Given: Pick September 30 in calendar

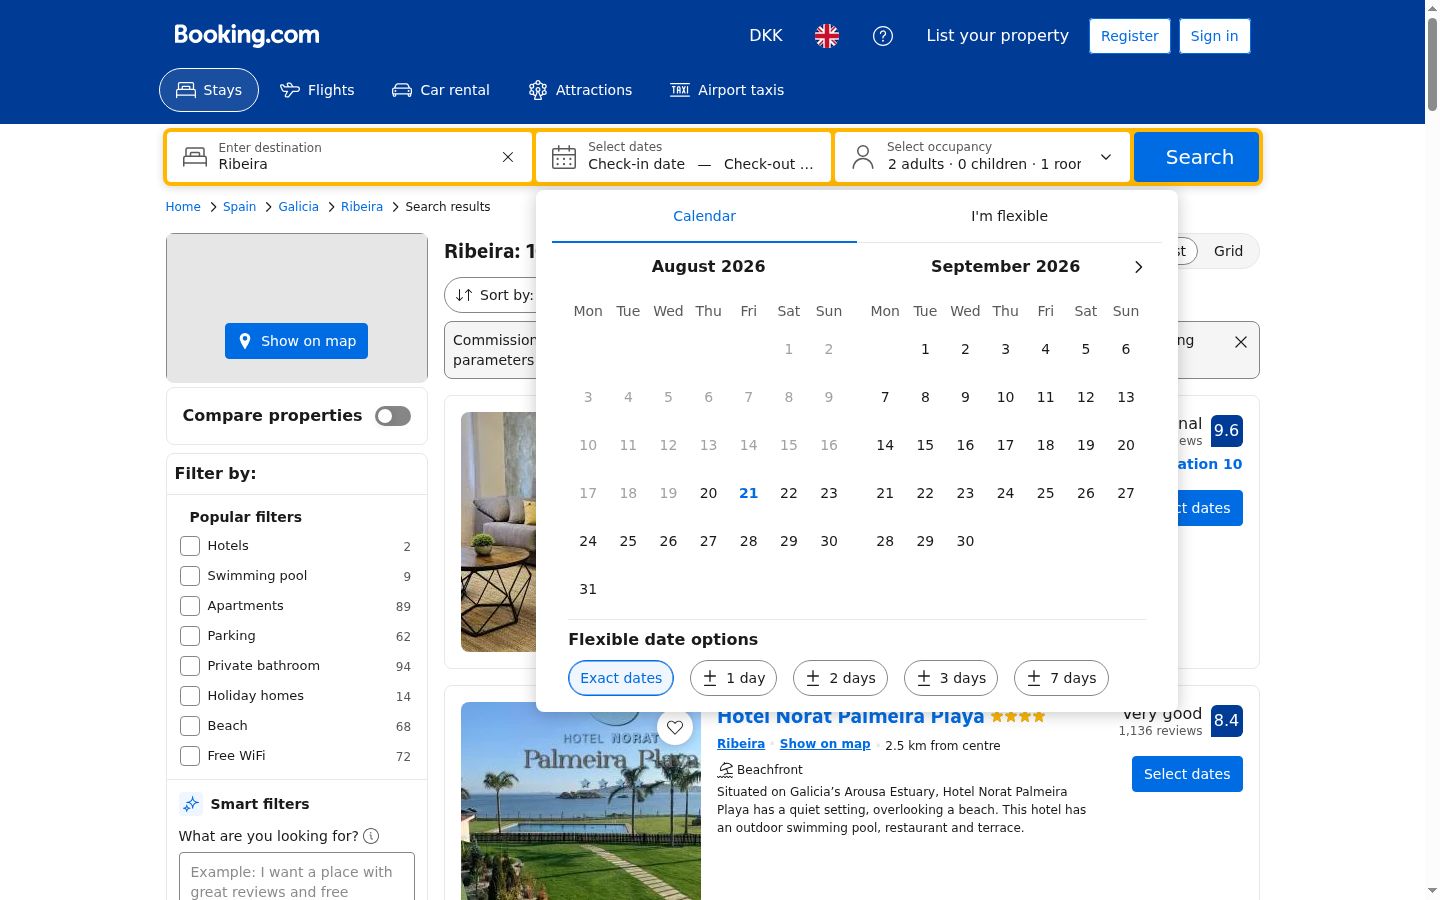Looking at the screenshot, I should 965,541.
